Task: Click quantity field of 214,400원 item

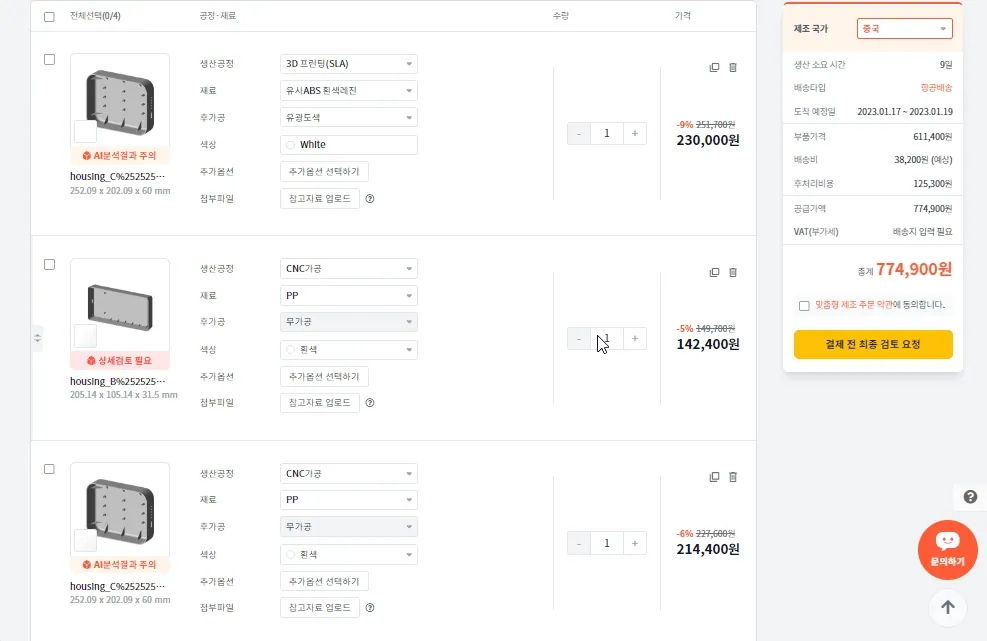Action: click(607, 543)
